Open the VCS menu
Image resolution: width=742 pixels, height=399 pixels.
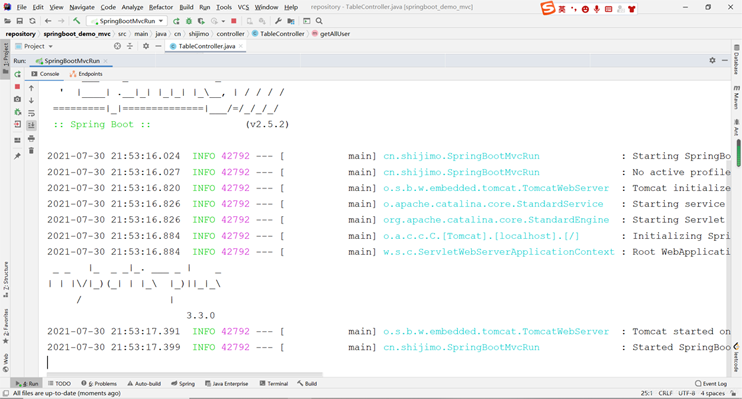[x=243, y=7]
